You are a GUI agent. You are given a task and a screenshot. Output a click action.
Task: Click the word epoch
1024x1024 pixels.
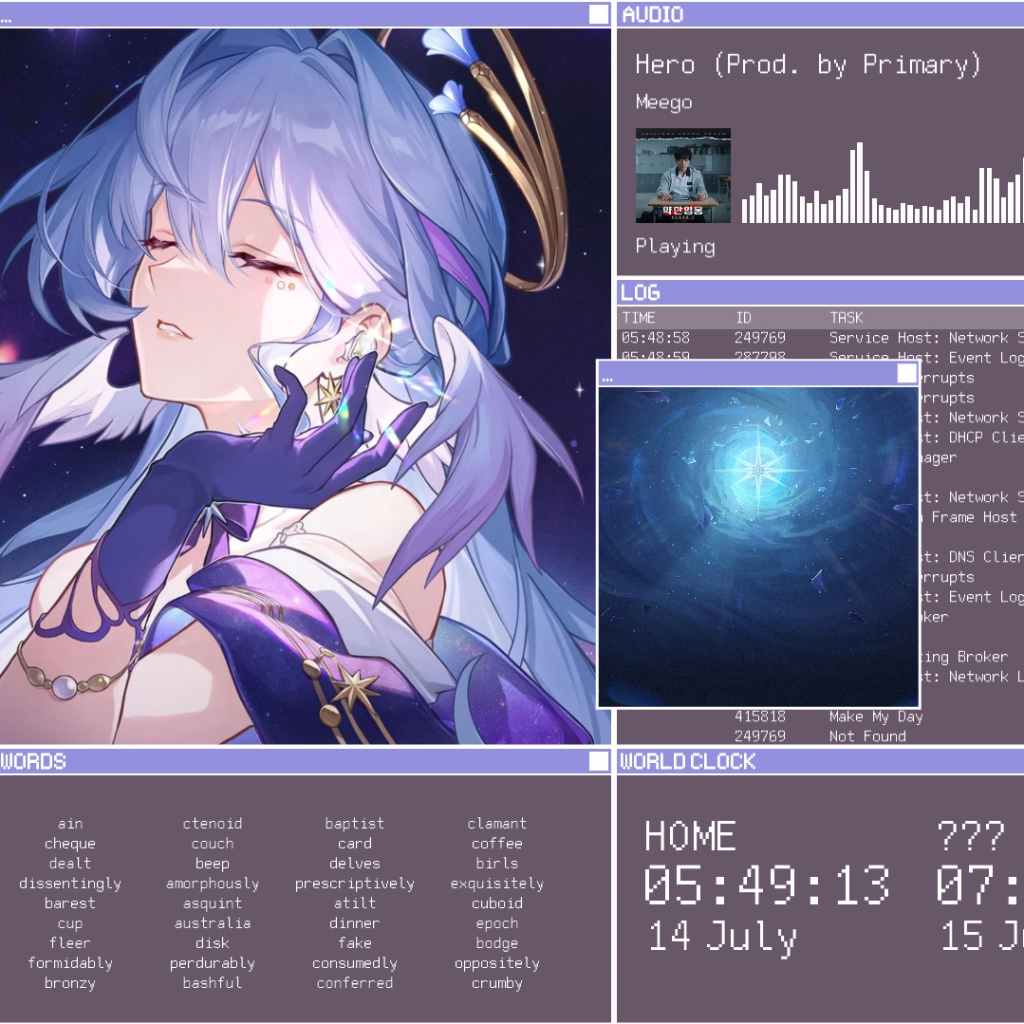497,924
